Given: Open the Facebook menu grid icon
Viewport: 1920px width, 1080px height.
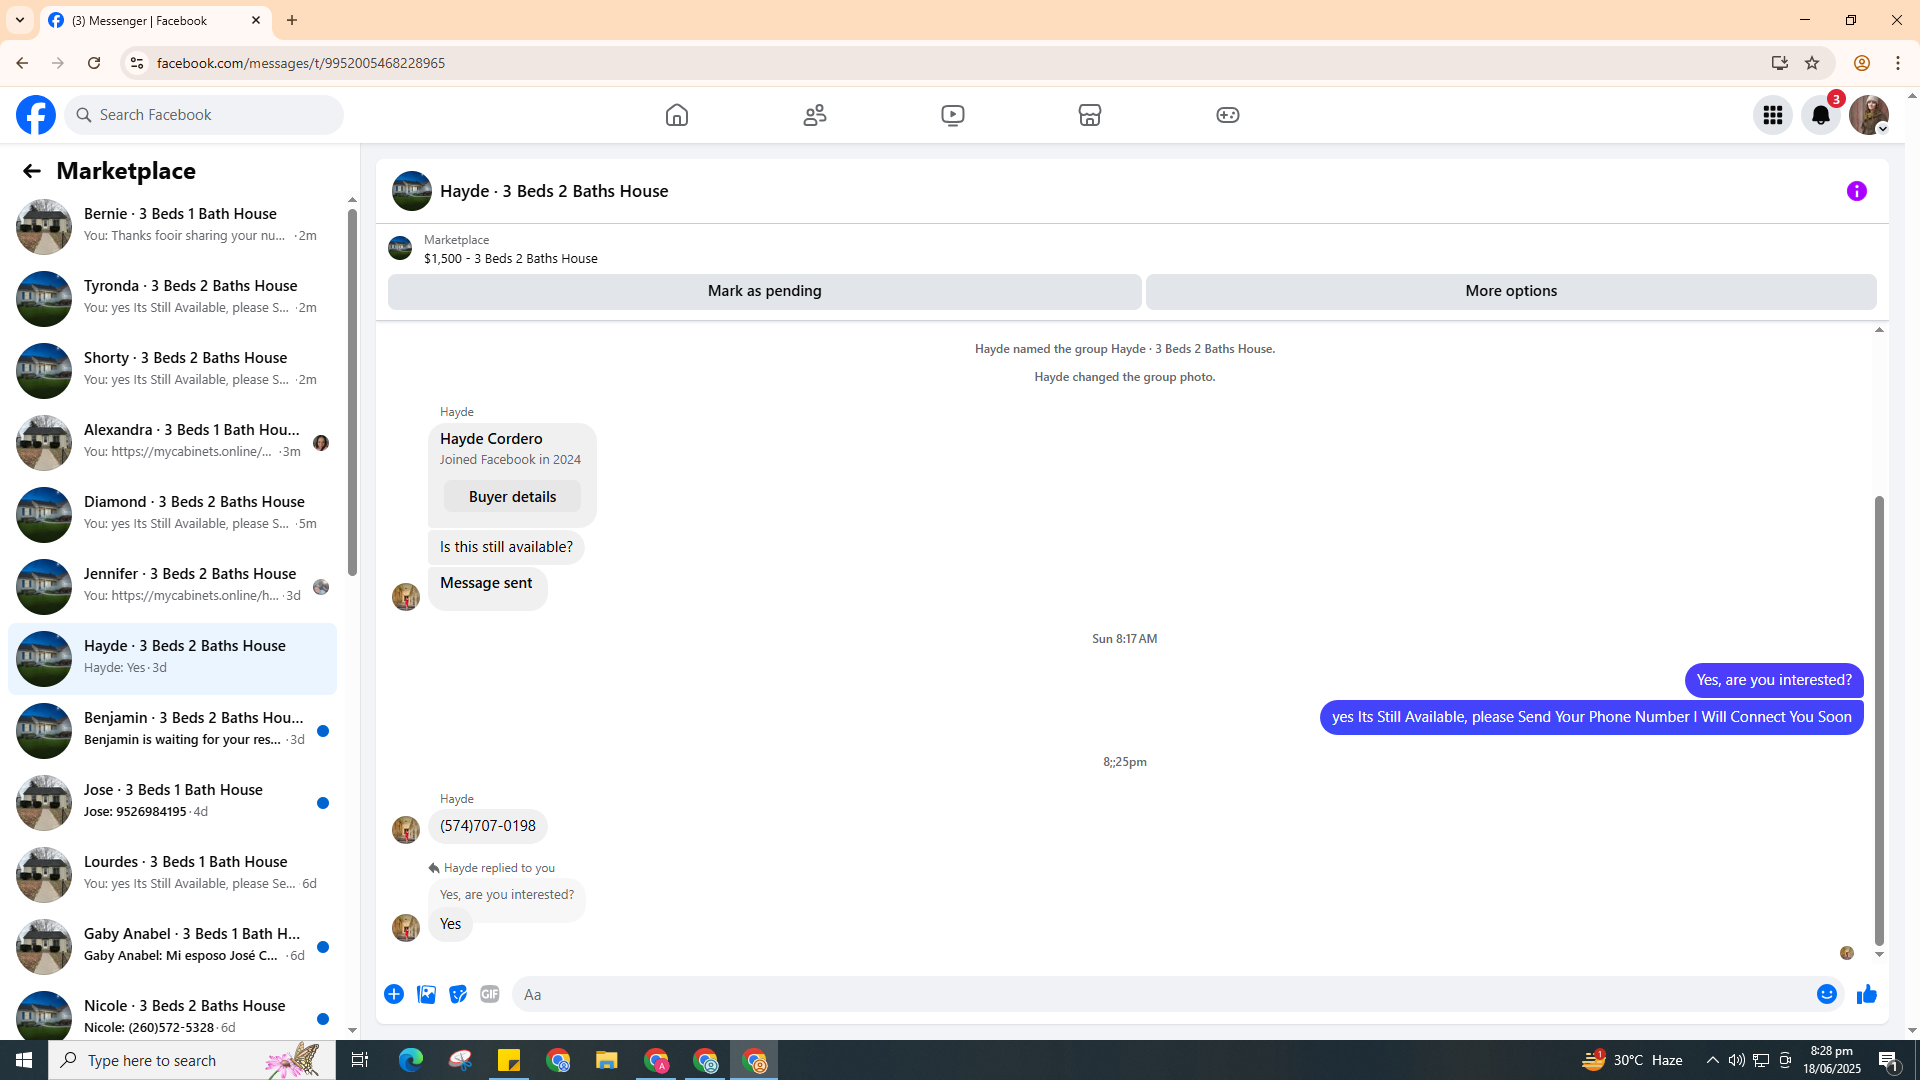Looking at the screenshot, I should [1773, 115].
